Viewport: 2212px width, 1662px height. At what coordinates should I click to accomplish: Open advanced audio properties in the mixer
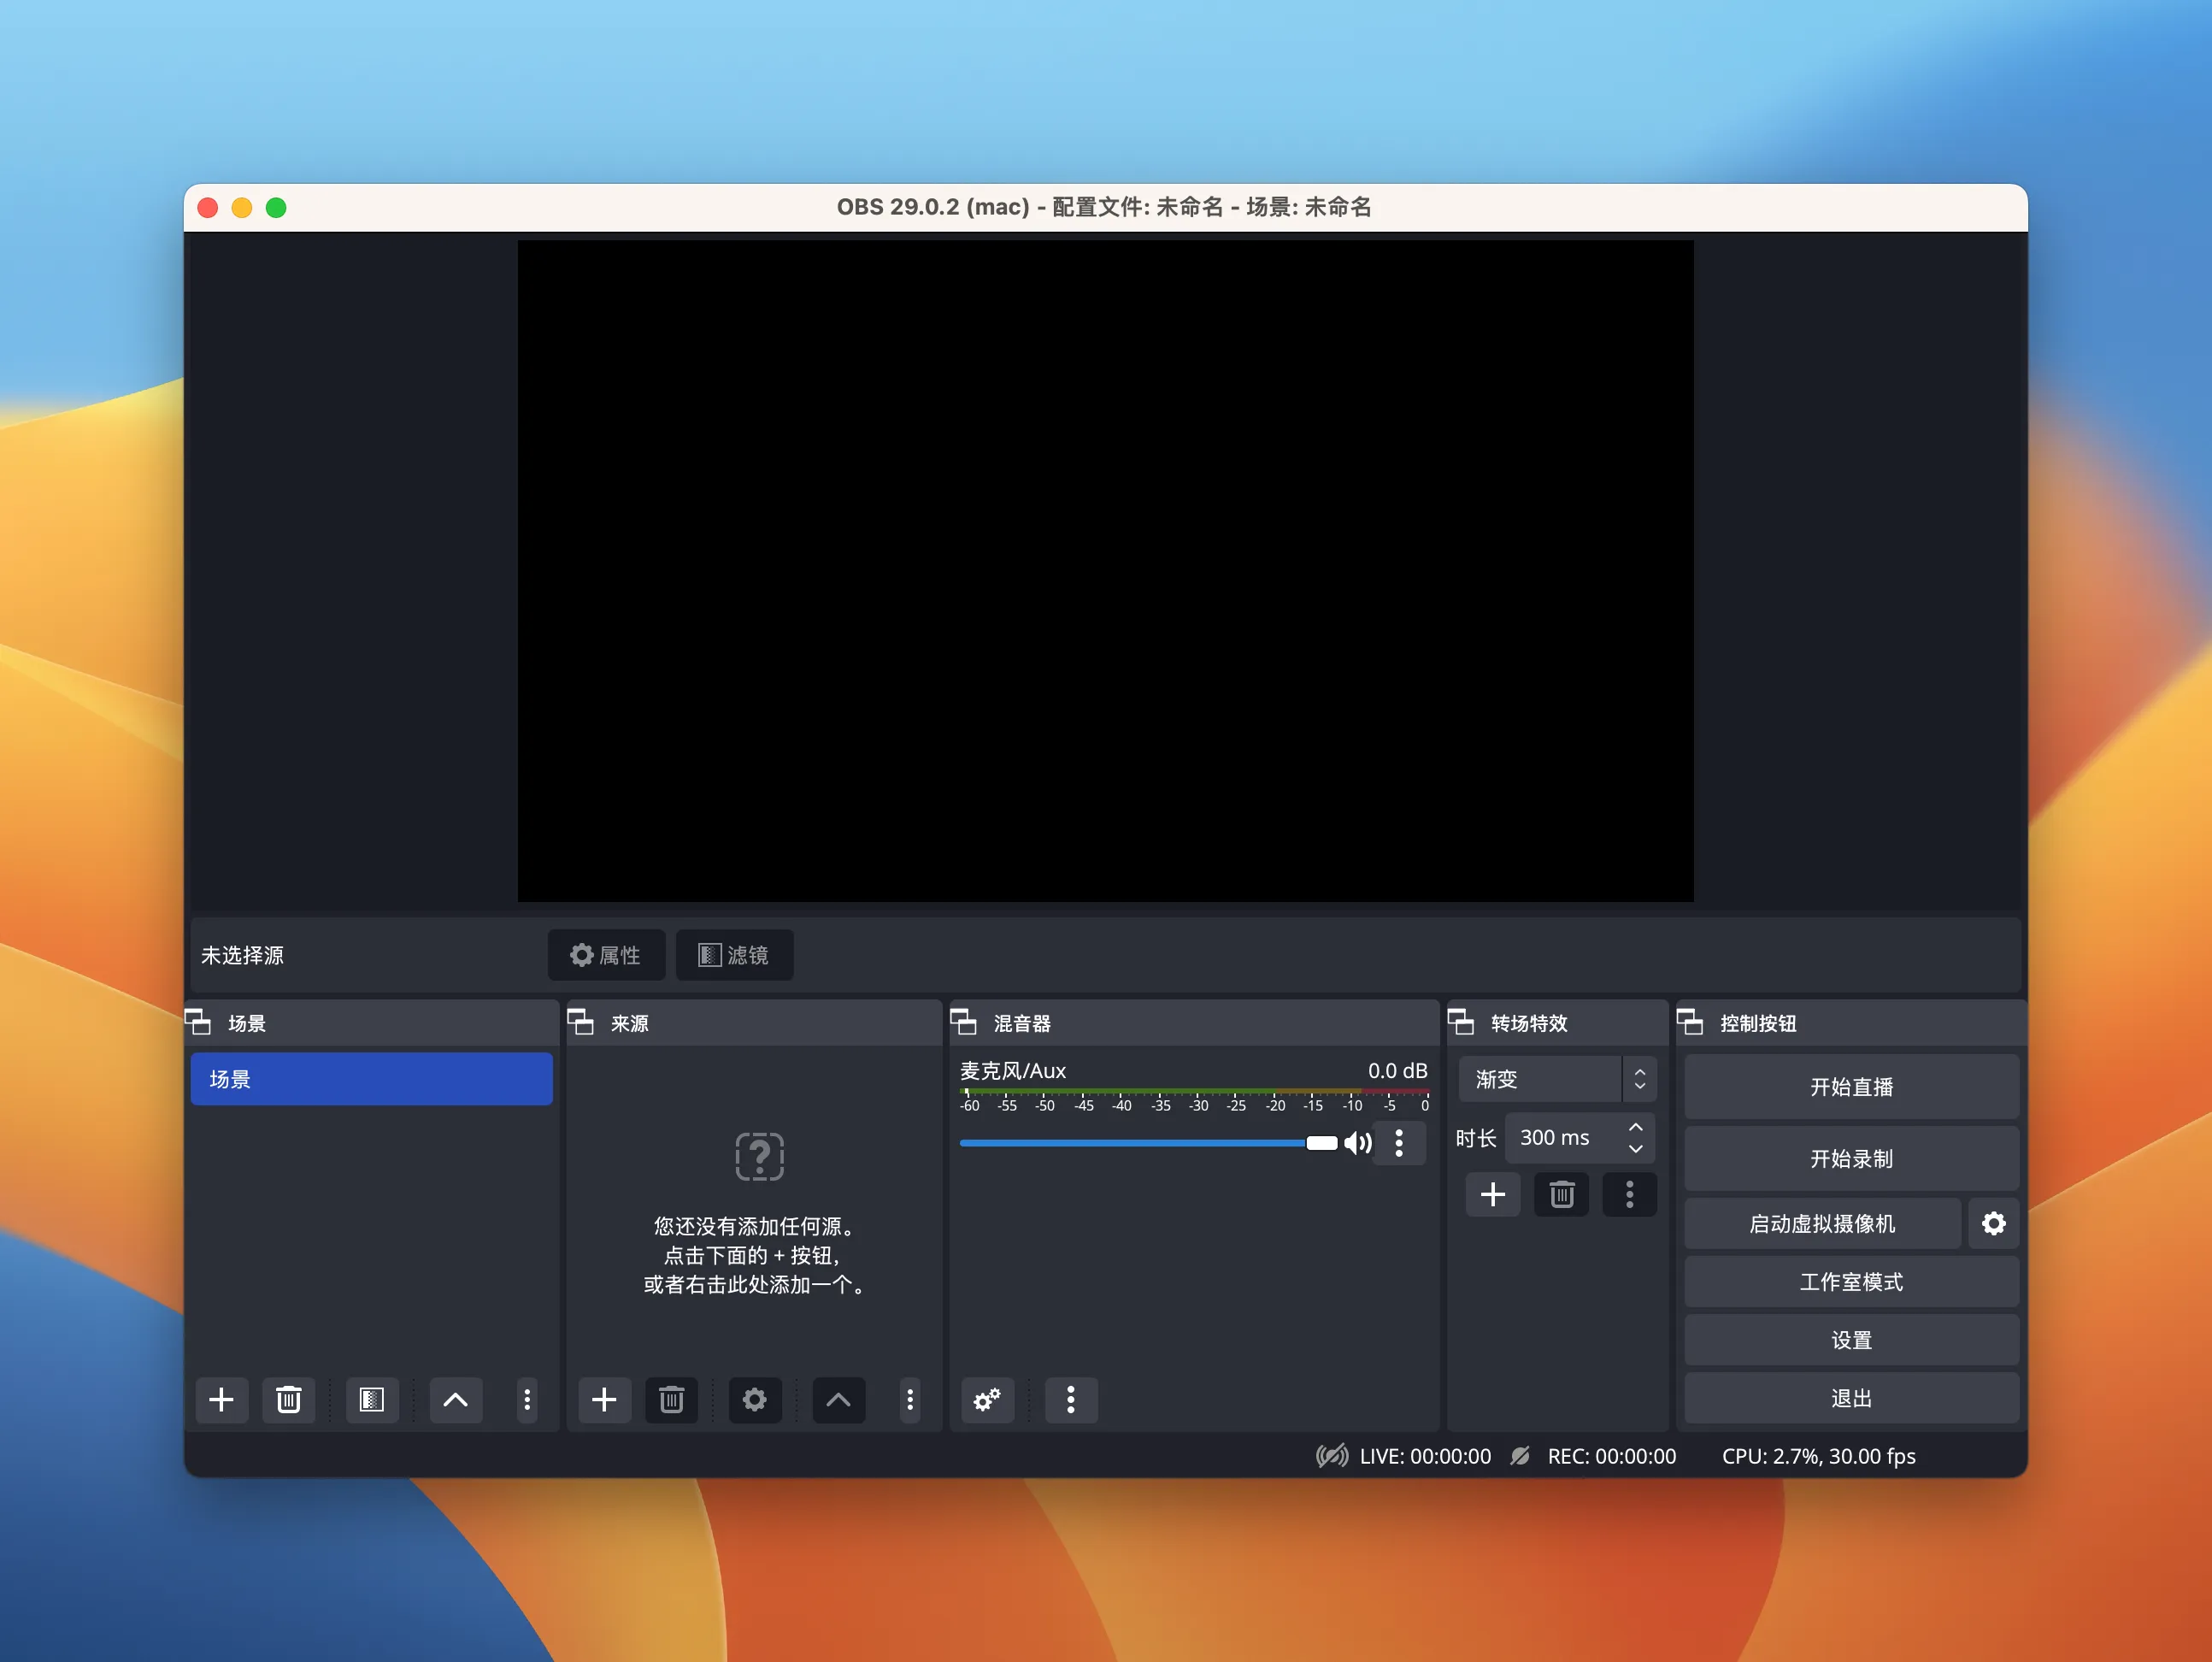987,1400
